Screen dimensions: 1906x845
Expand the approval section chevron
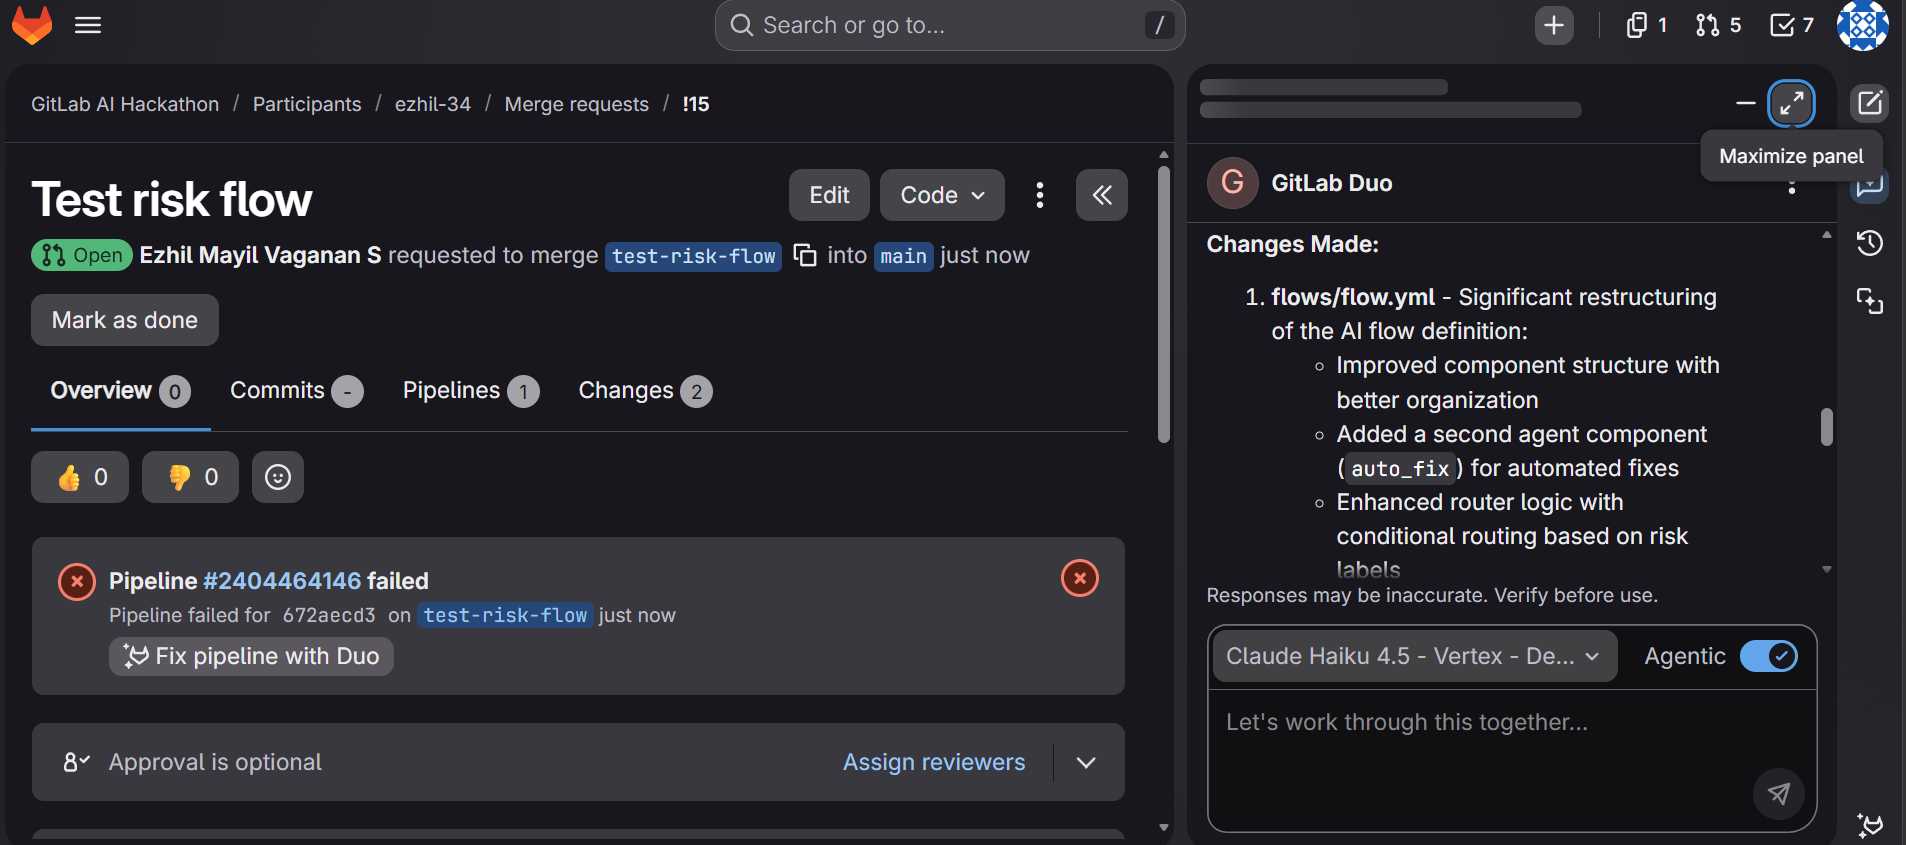(x=1086, y=762)
